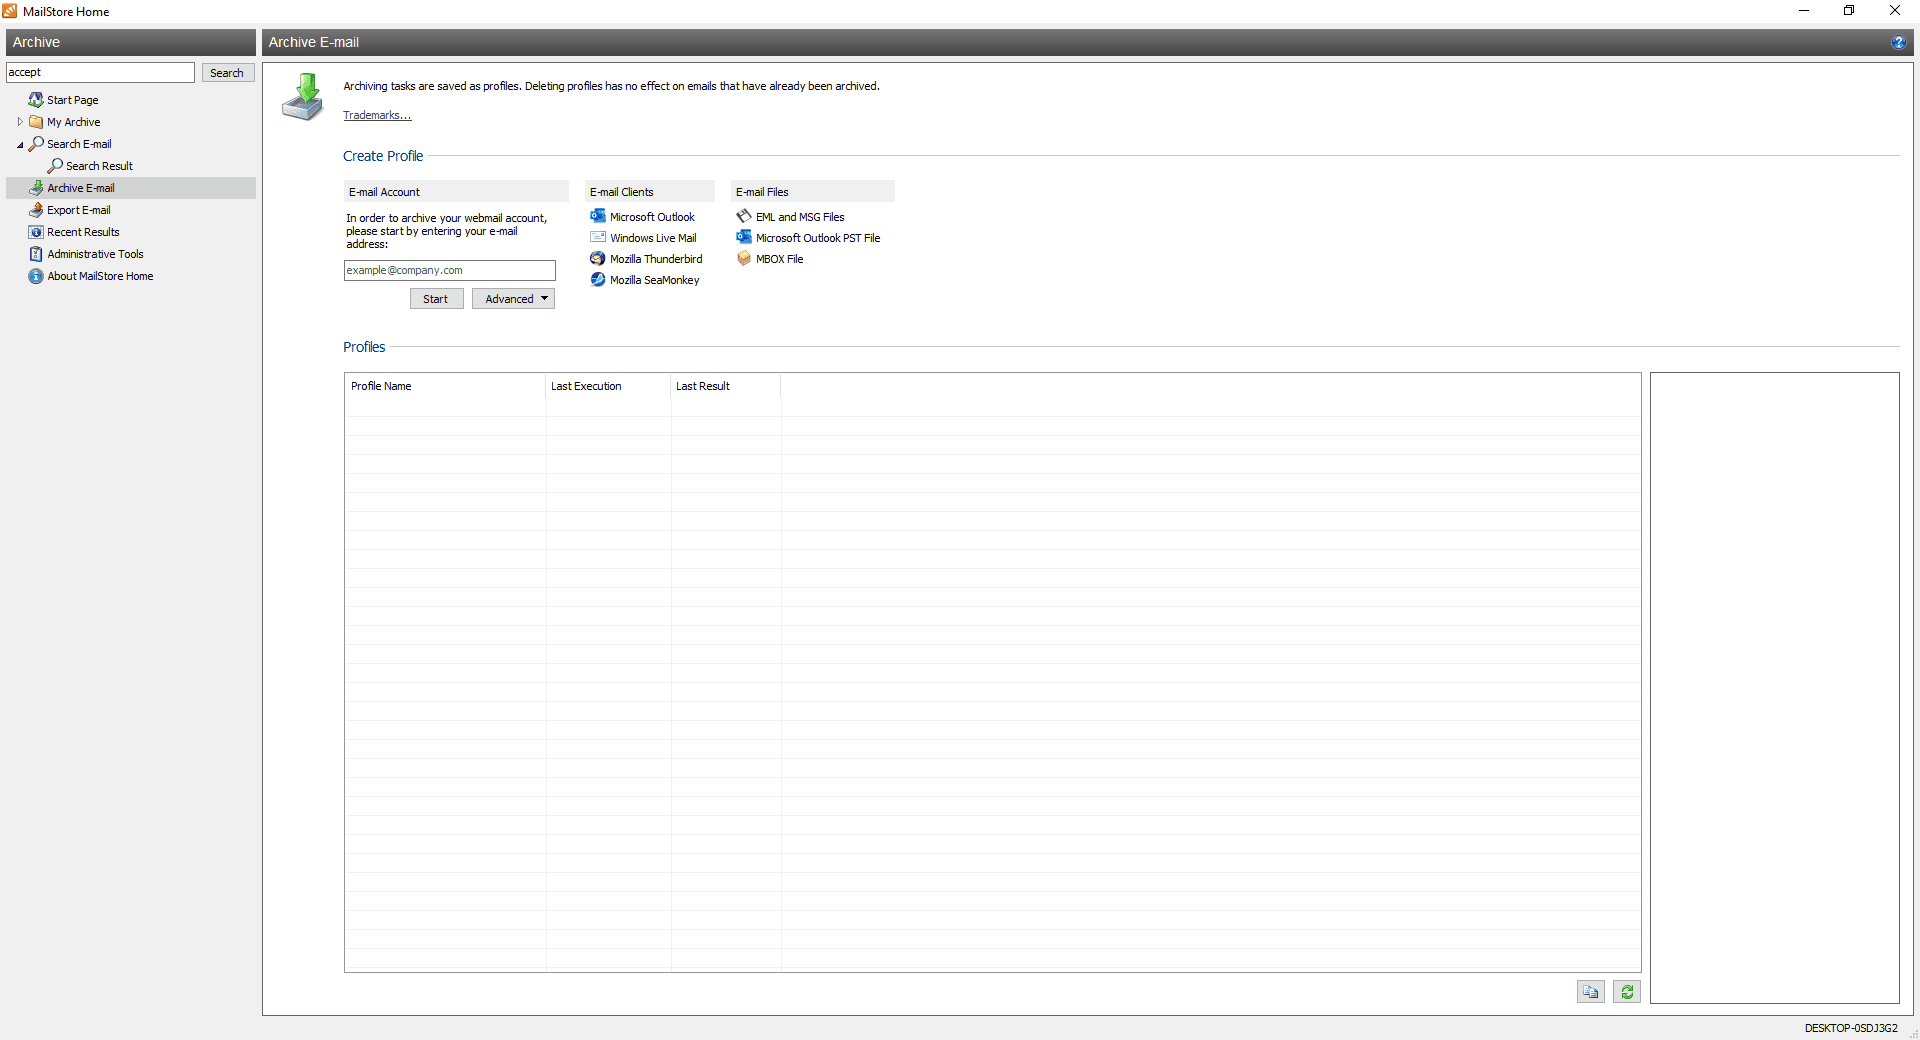The image size is (1920, 1040).
Task: Open the Advanced dropdown menu
Action: click(513, 299)
